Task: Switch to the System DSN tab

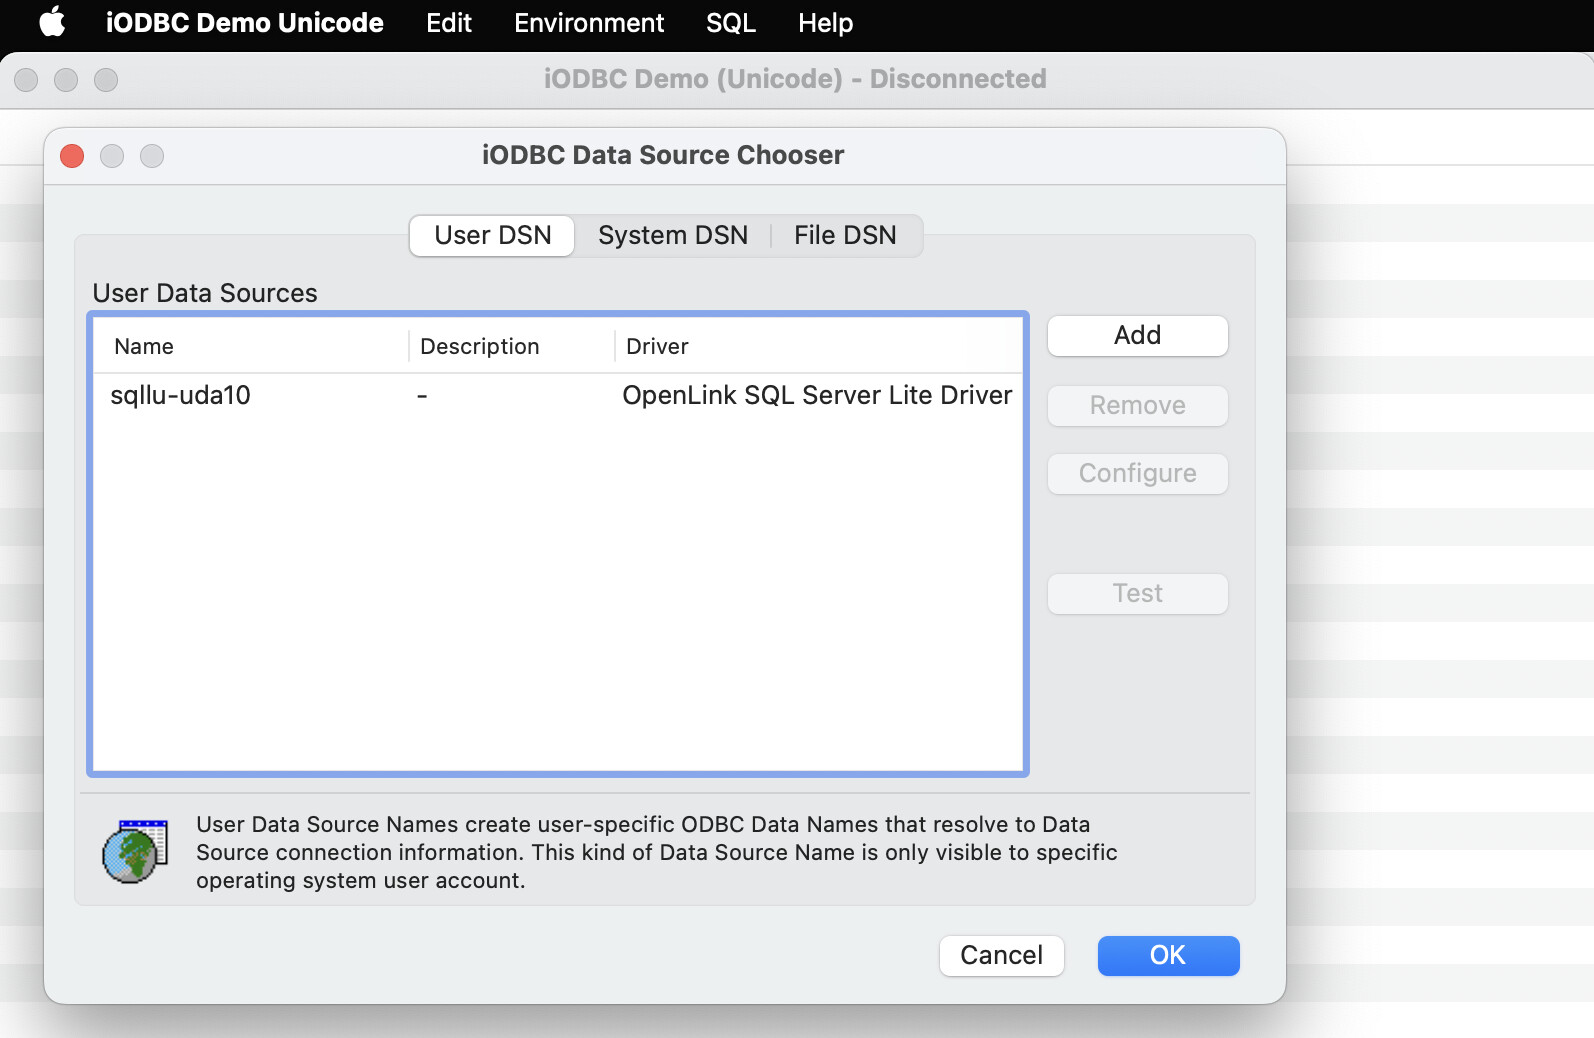Action: click(x=672, y=235)
